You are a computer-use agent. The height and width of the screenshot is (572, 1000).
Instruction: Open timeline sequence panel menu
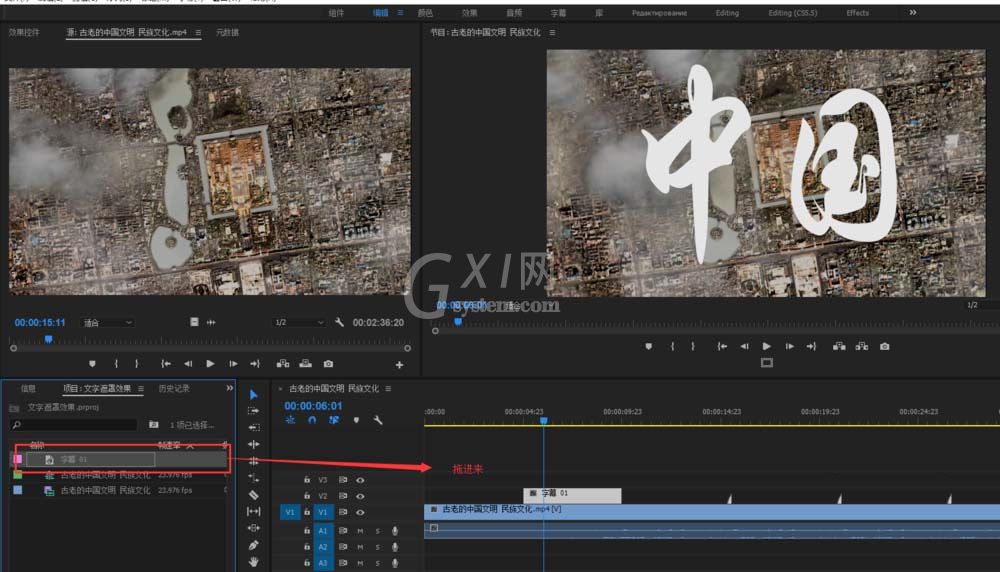388,388
